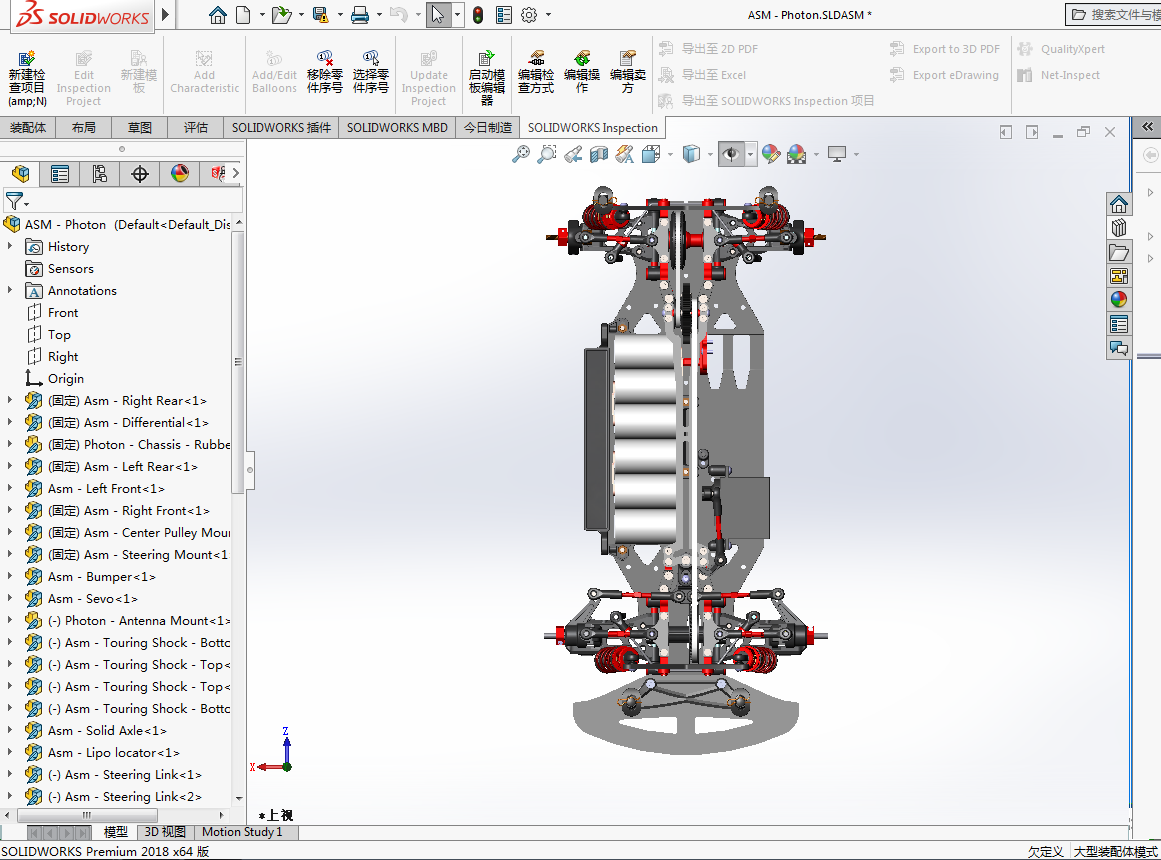The image size is (1161, 860).
Task: Click the search files input field
Action: [x=1118, y=15]
